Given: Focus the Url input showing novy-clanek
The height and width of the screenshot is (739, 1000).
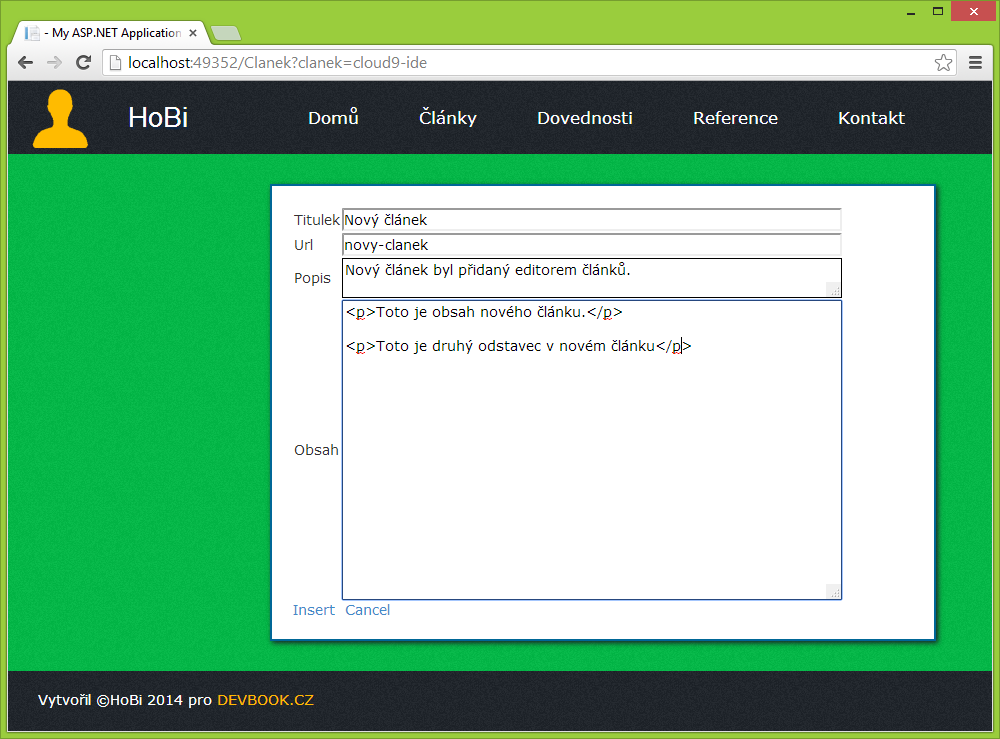Looking at the screenshot, I should click(590, 244).
